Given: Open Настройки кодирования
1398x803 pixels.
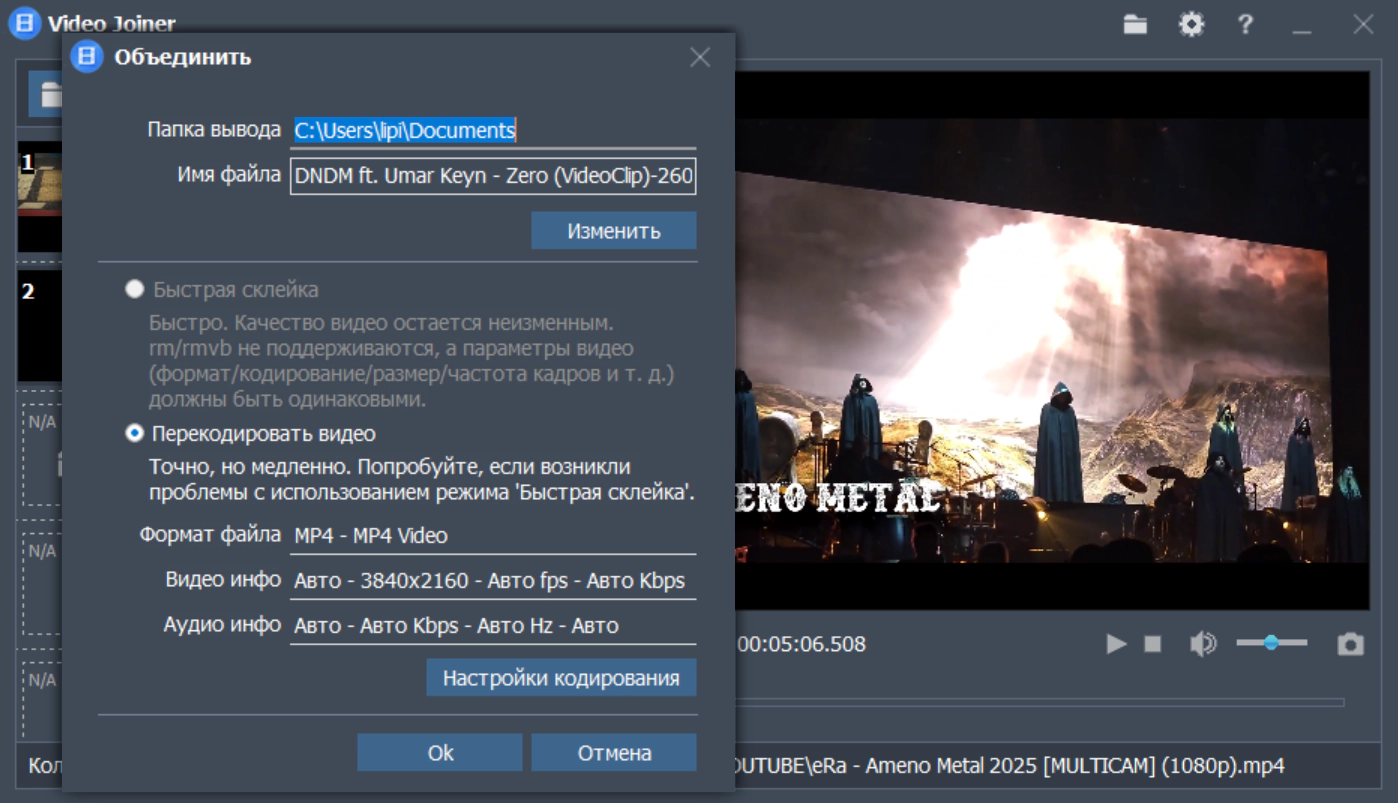Looking at the screenshot, I should 561,678.
